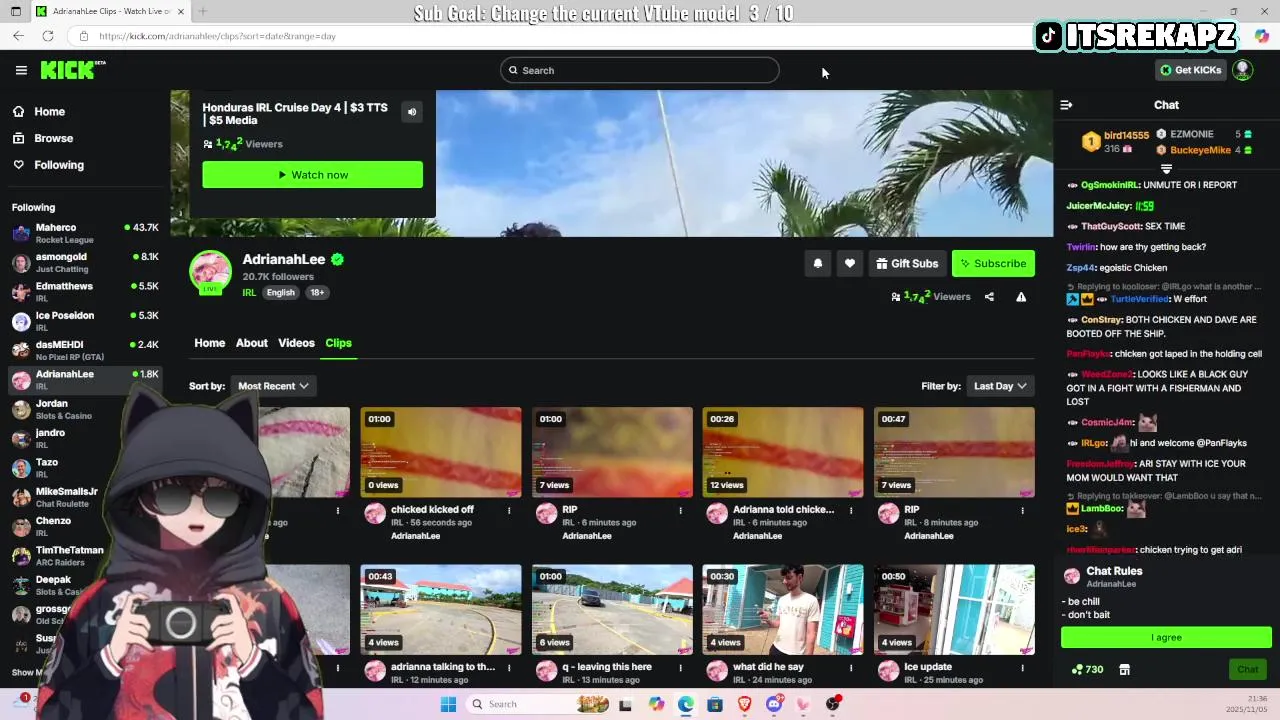Click the AdrianahLee channel avatar

[x=210, y=272]
